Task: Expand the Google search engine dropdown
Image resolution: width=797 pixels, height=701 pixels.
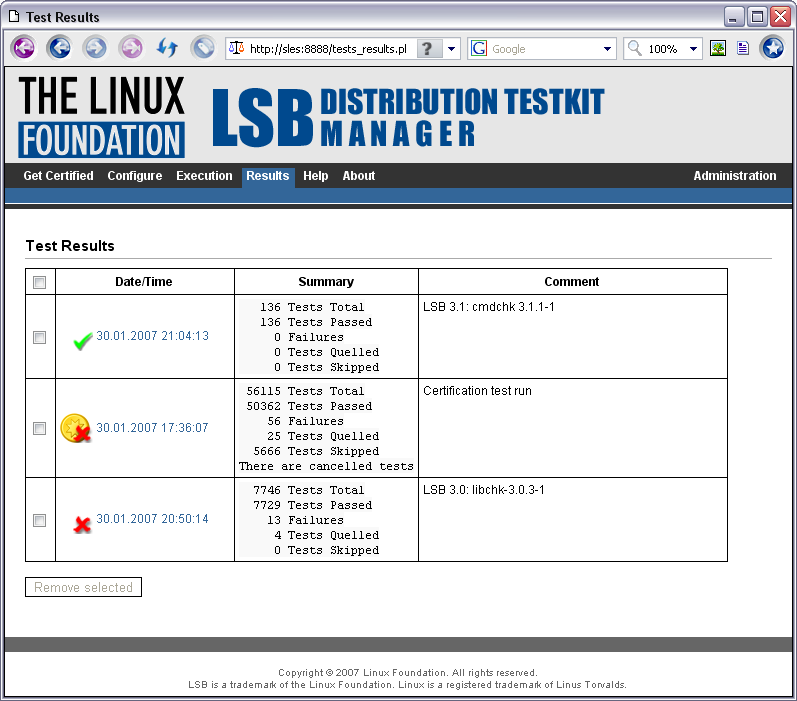Action: (x=607, y=49)
